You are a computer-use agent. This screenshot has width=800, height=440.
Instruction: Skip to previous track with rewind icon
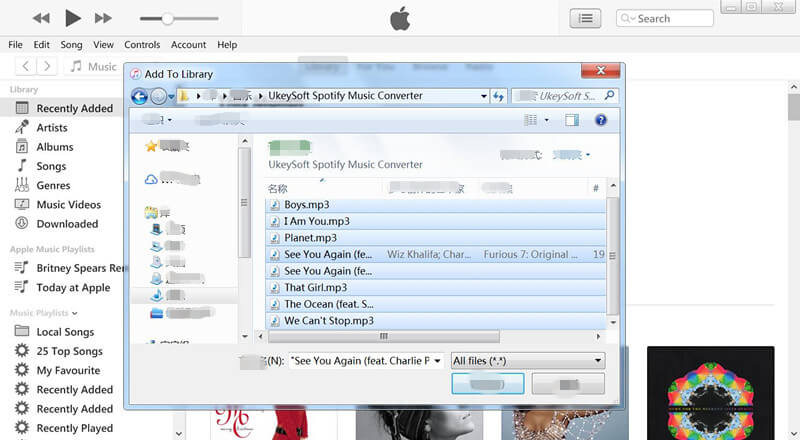coord(41,18)
